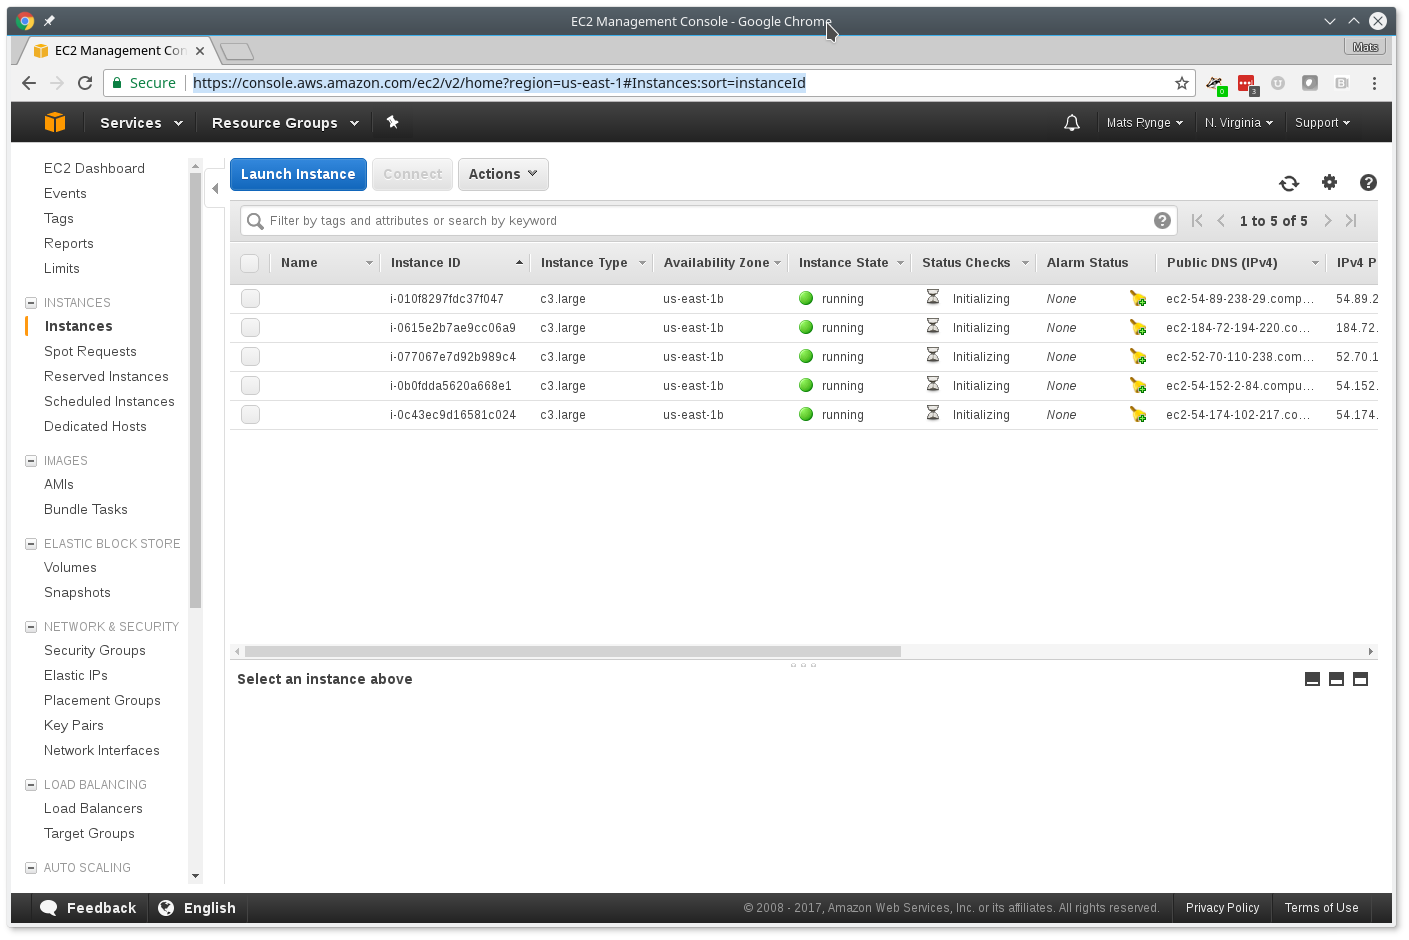Click the sidebar vertical scrollbar
This screenshot has width=1409, height=940.
[195, 390]
